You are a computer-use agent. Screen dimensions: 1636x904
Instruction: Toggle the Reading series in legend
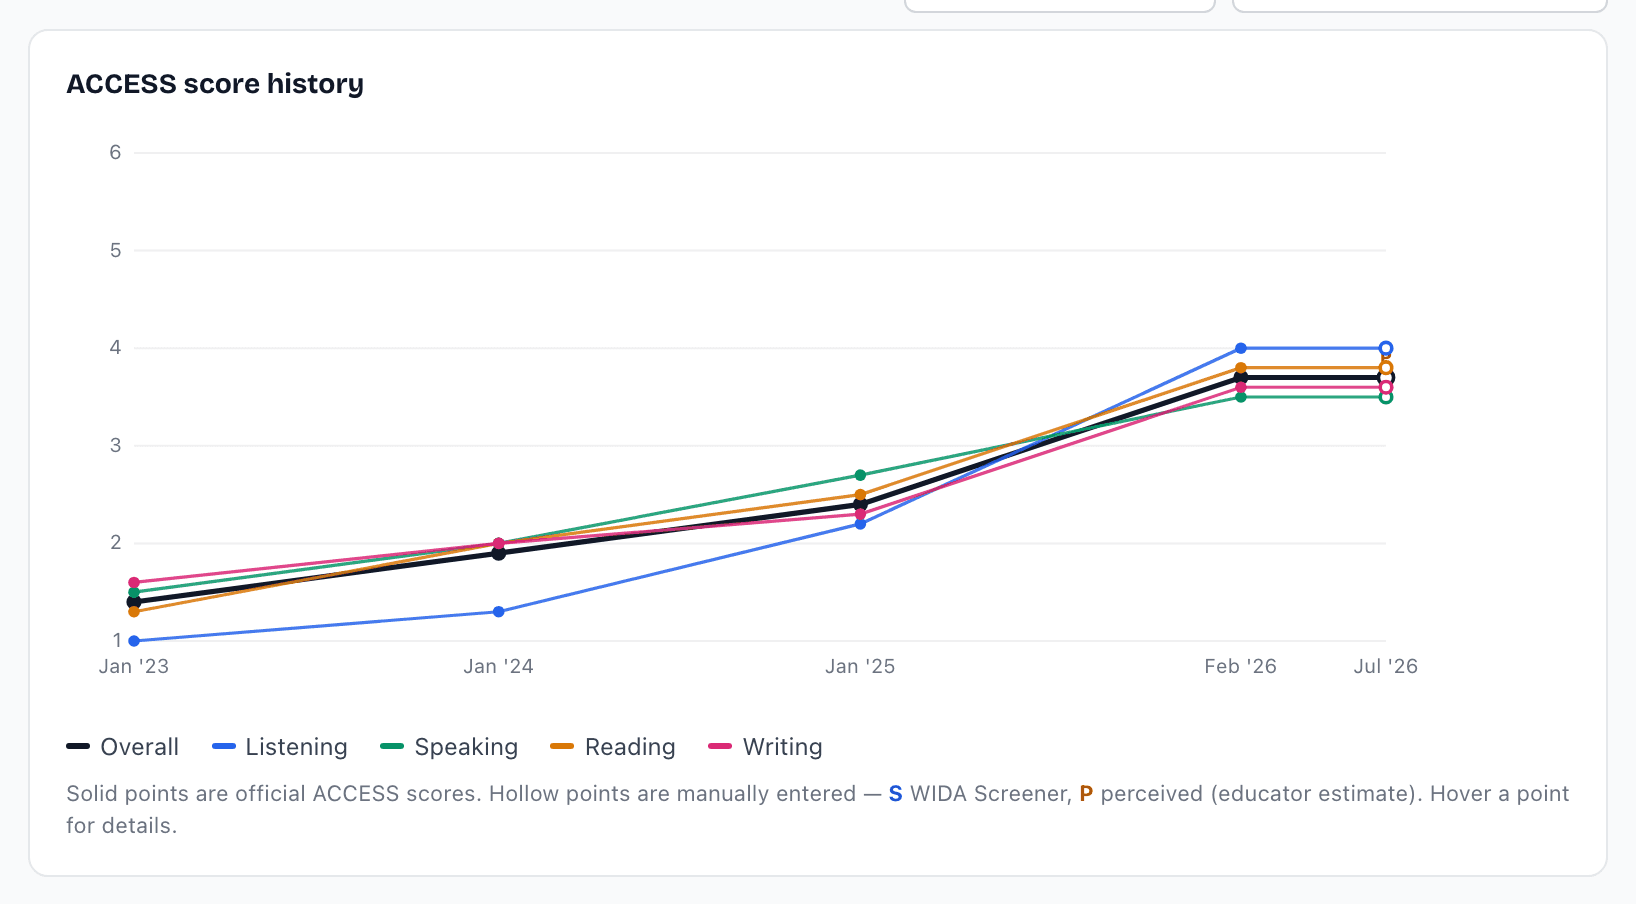click(613, 747)
